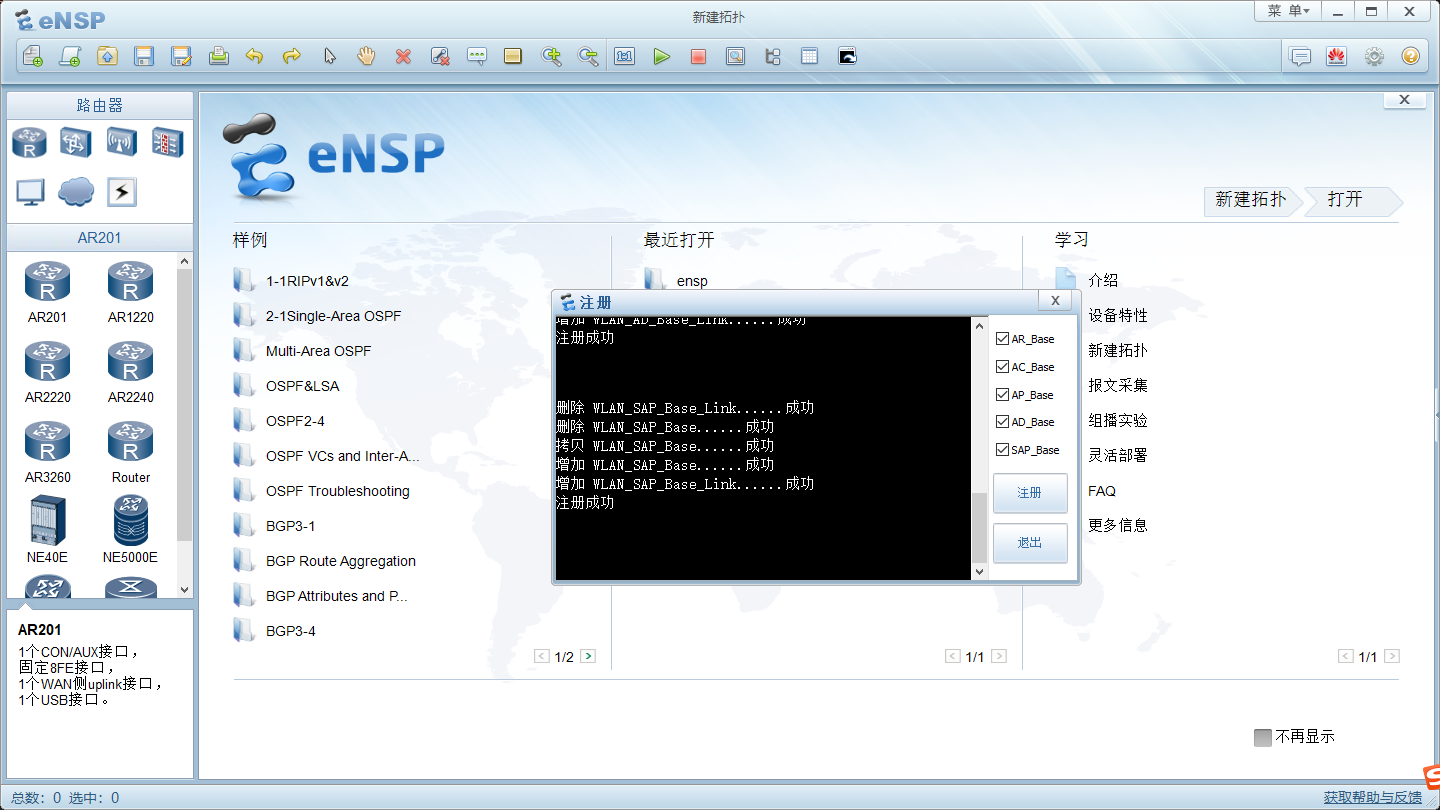Click the Save topology disk icon
The width and height of the screenshot is (1440, 810).
[144, 56]
